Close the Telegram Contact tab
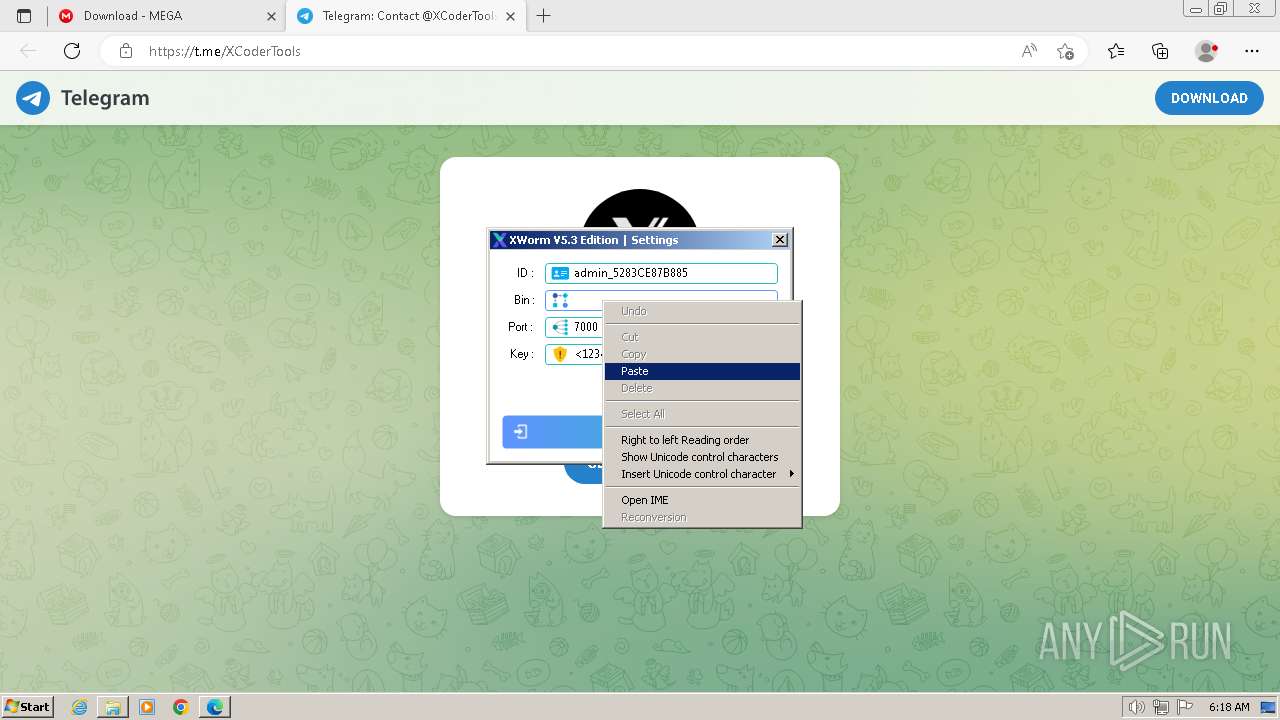The image size is (1280, 720). 511,16
